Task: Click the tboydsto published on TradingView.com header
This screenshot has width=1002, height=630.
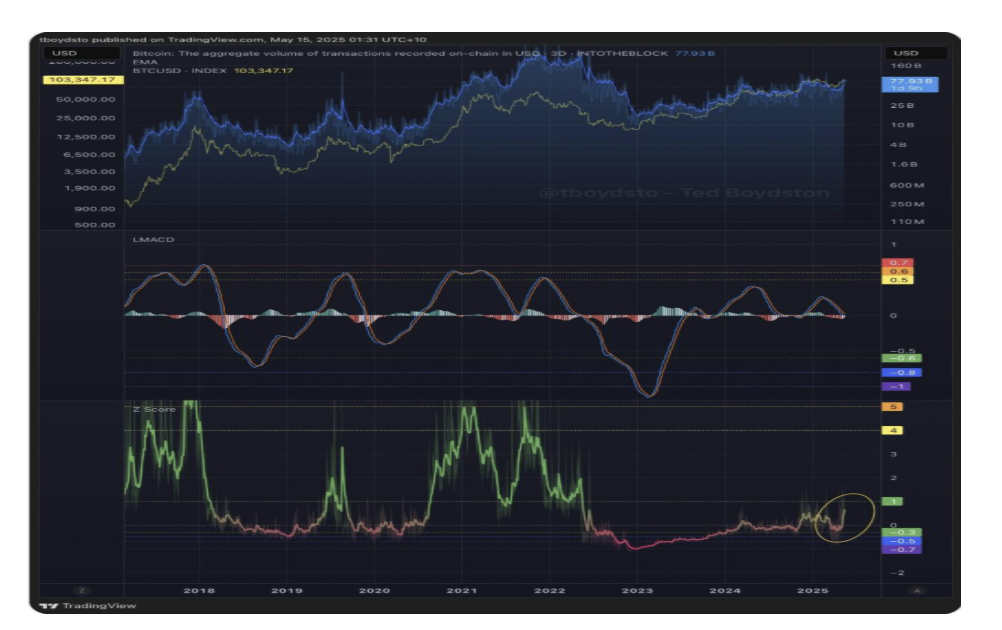Action: (233, 40)
